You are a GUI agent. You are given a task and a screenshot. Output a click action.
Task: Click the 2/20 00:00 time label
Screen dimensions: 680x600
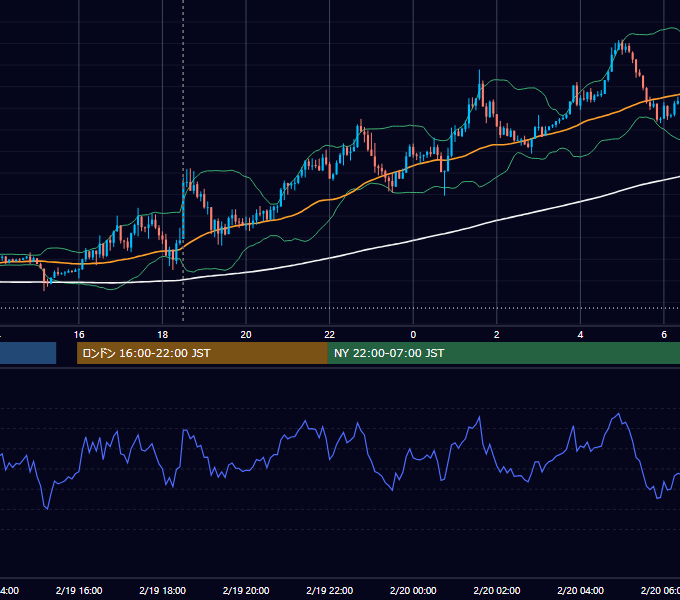413,590
